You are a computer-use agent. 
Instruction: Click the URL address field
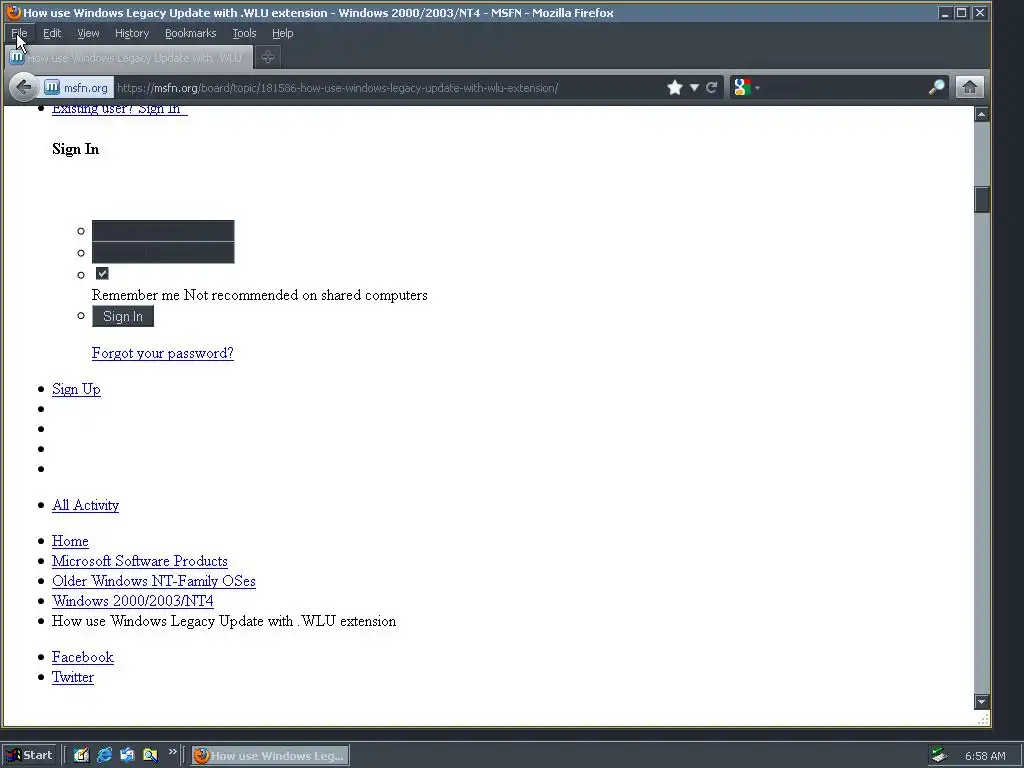[x=389, y=88]
